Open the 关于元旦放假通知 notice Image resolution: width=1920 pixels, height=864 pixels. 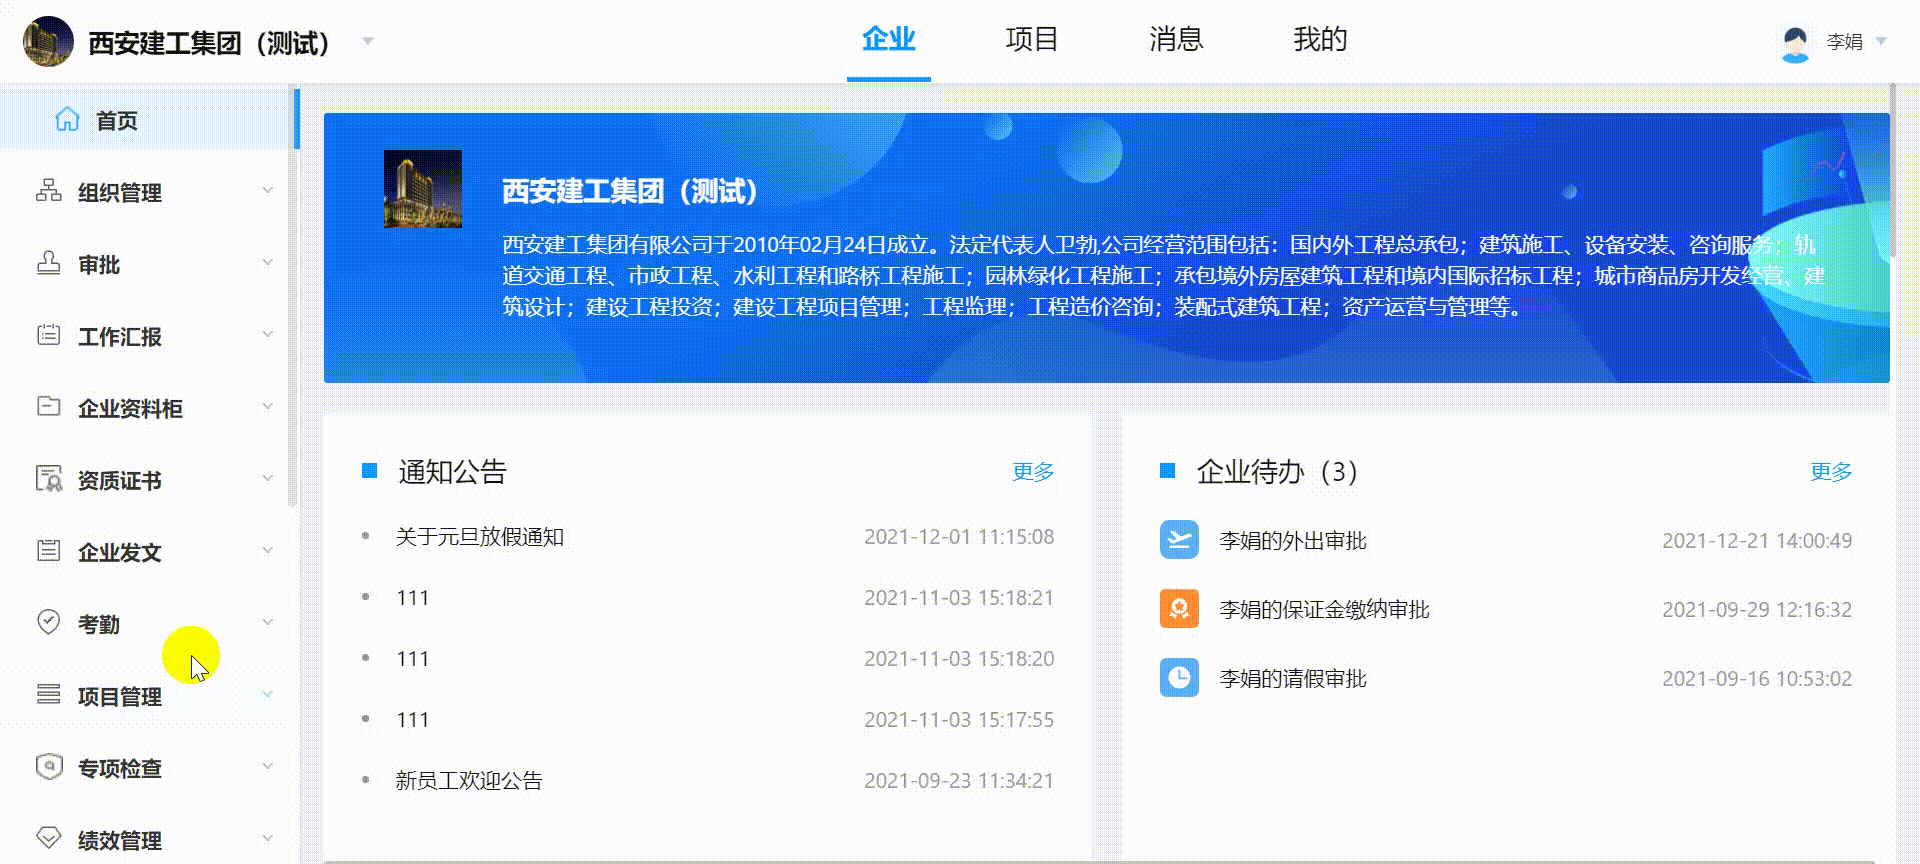(480, 537)
